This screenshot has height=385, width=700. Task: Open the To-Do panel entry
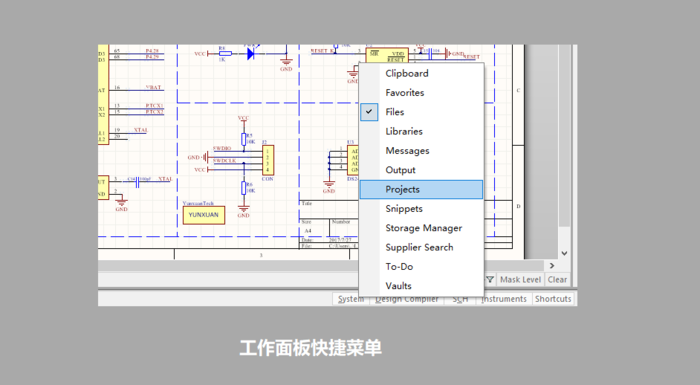click(421, 267)
